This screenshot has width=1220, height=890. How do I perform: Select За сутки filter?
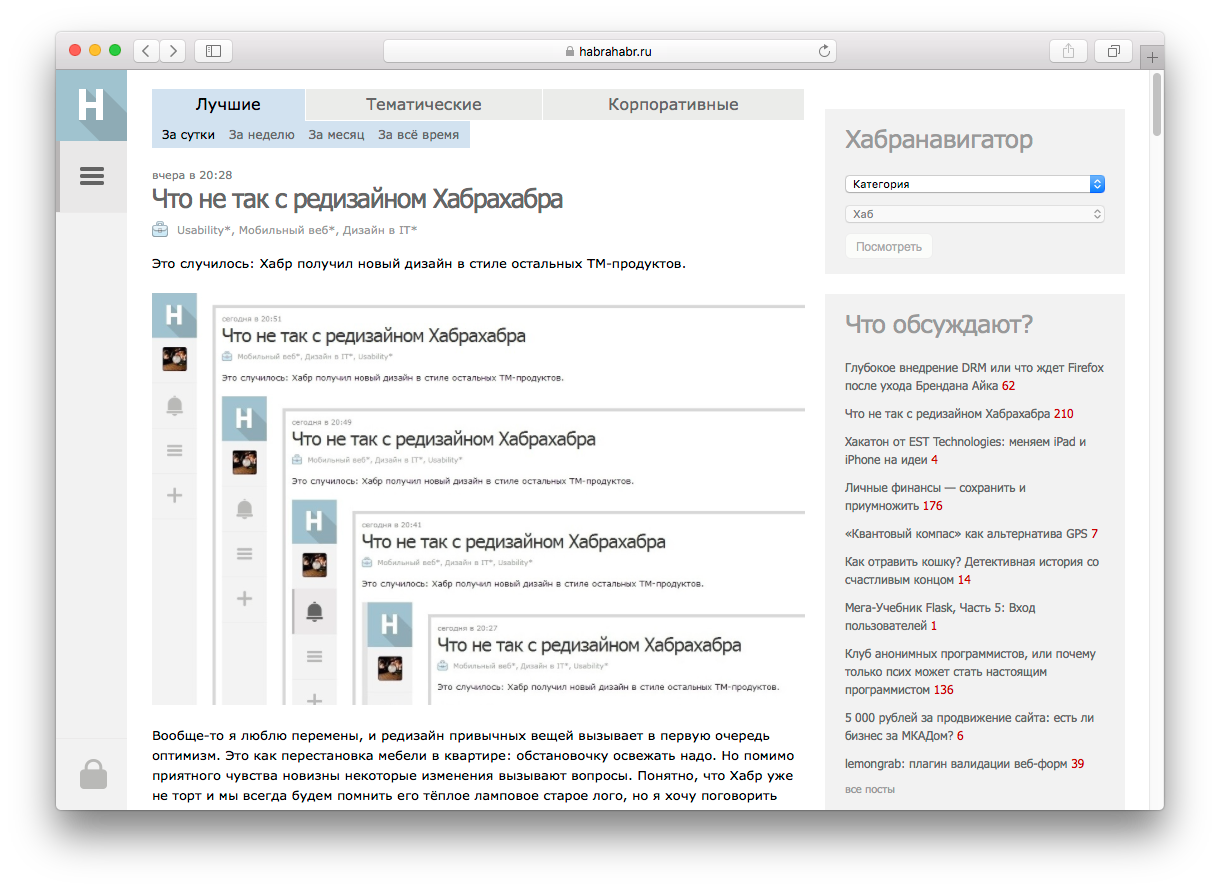tap(188, 135)
